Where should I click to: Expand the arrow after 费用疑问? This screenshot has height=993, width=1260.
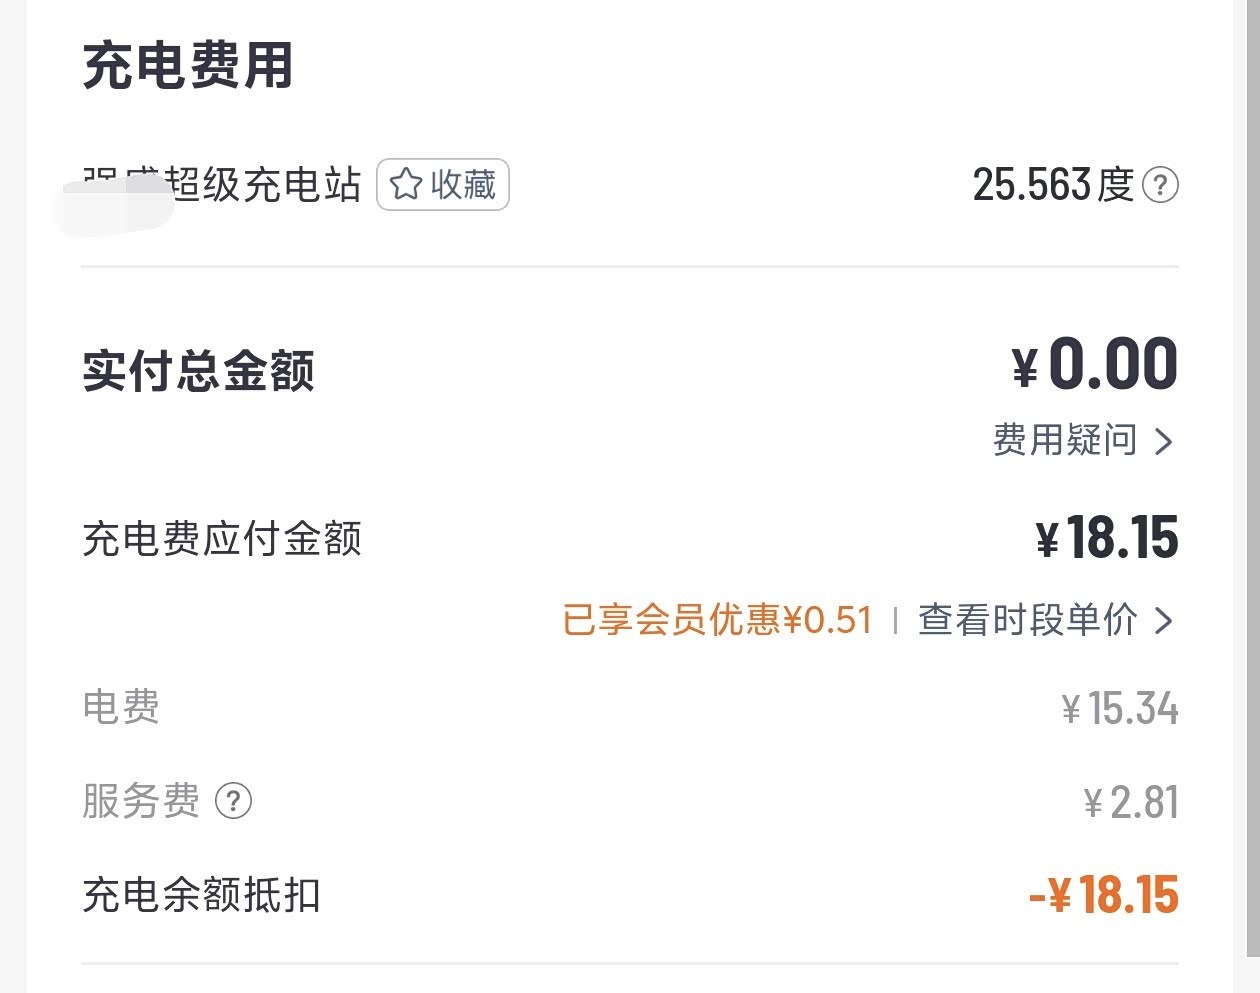[1163, 441]
